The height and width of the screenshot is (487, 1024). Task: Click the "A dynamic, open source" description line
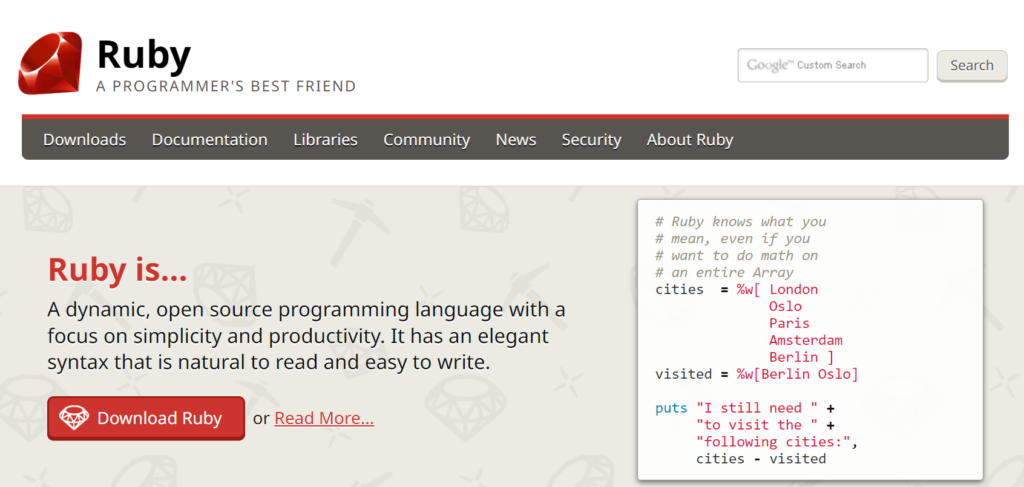click(306, 309)
